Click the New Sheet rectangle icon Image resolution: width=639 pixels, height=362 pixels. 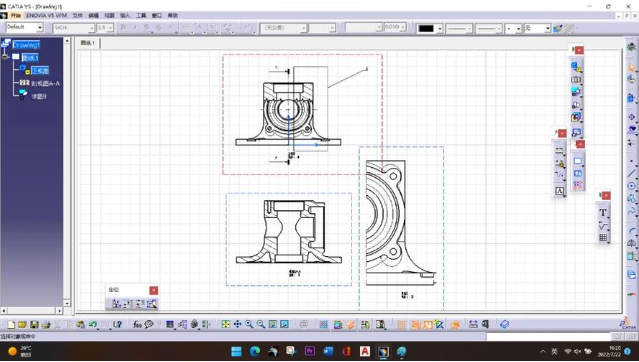click(578, 161)
